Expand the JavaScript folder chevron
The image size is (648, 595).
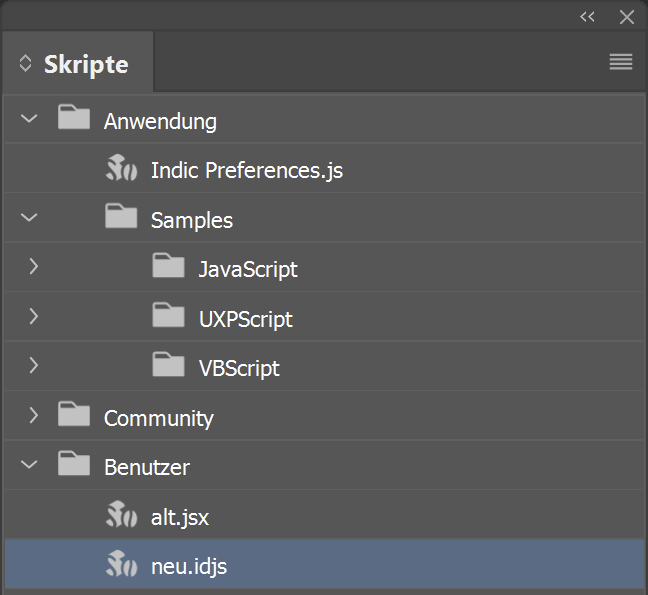(34, 267)
